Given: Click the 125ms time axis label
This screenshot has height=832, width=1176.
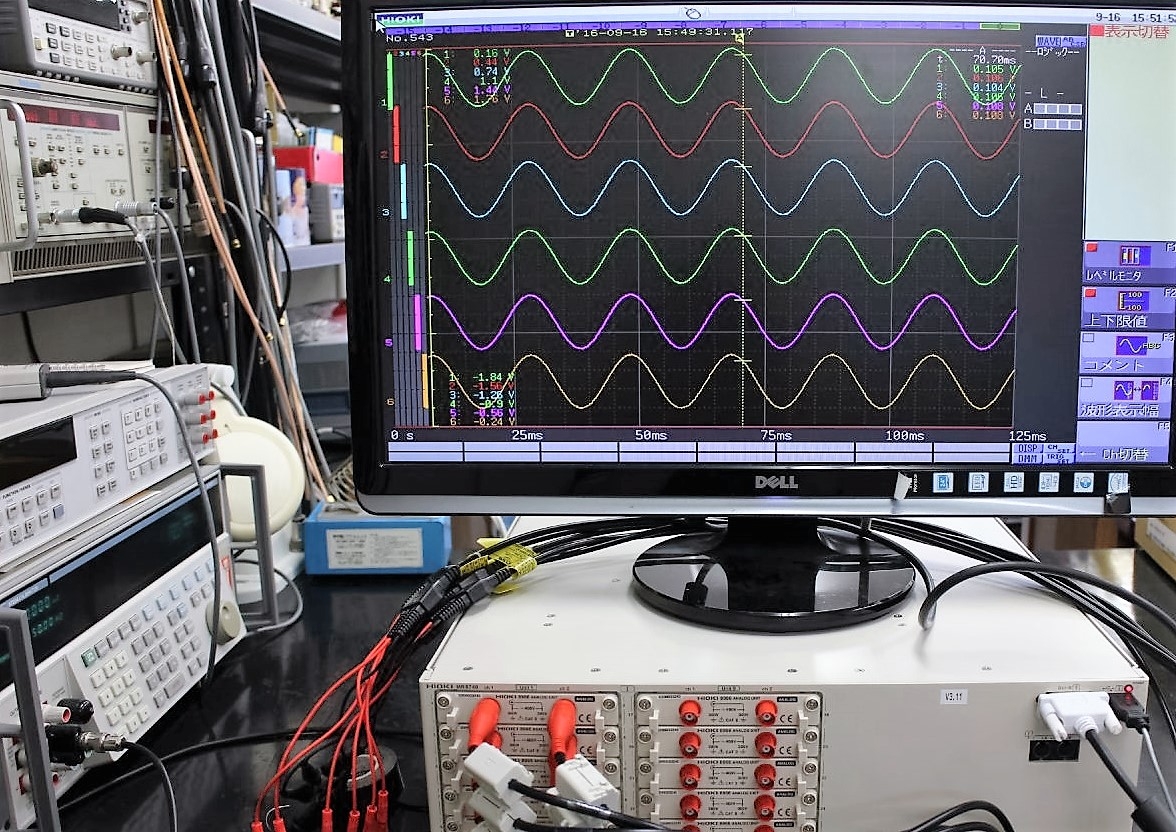Looking at the screenshot, I should tap(1028, 436).
